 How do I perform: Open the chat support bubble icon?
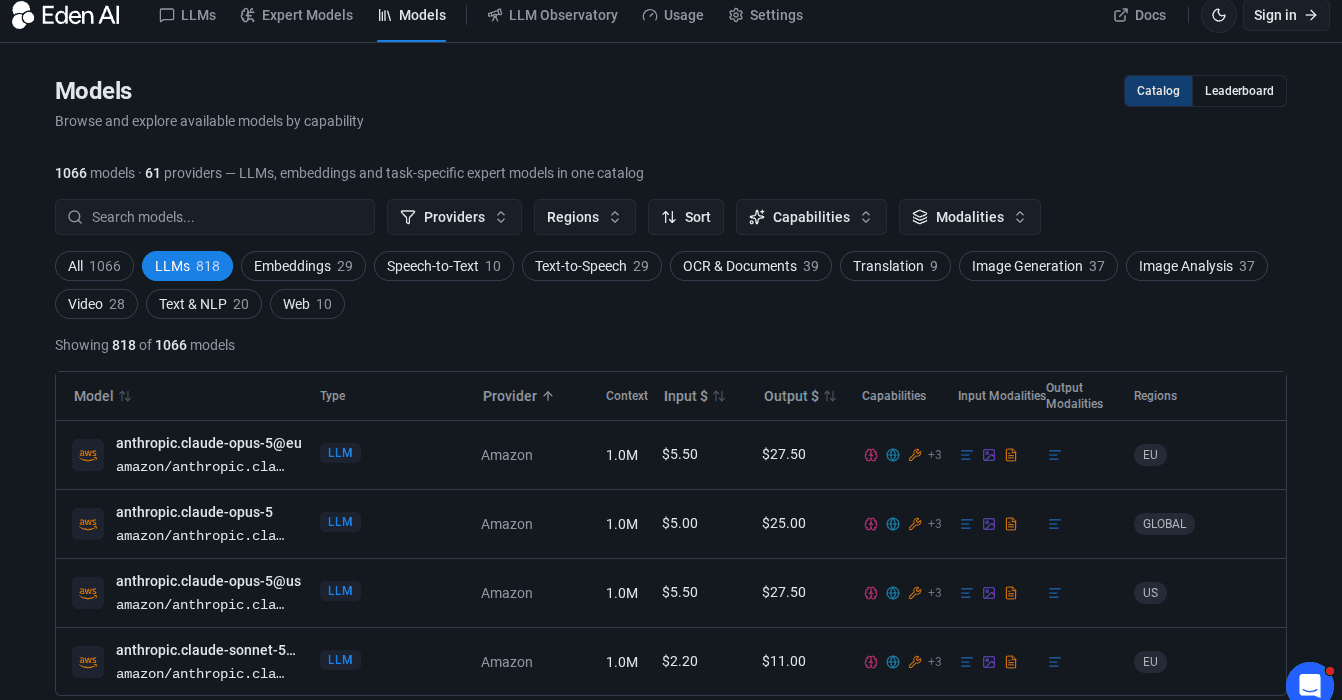click(1310, 685)
